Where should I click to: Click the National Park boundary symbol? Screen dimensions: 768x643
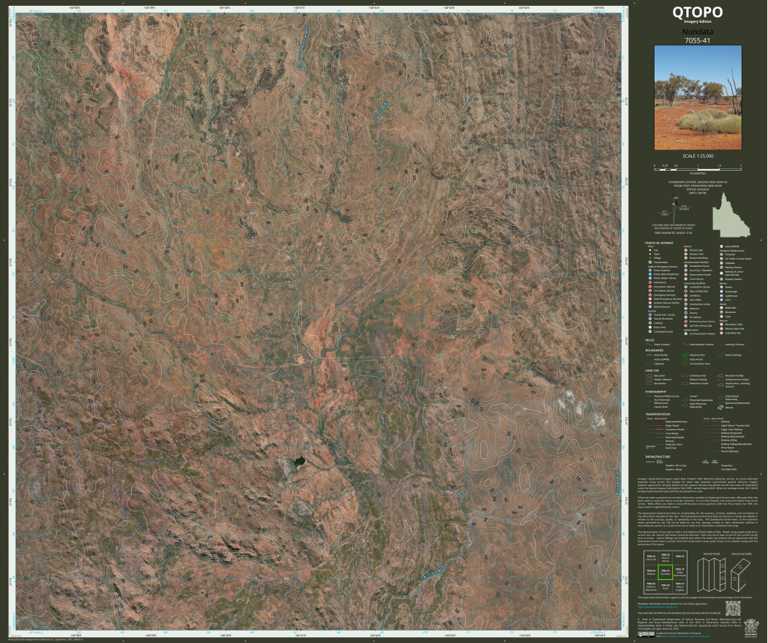(x=685, y=355)
